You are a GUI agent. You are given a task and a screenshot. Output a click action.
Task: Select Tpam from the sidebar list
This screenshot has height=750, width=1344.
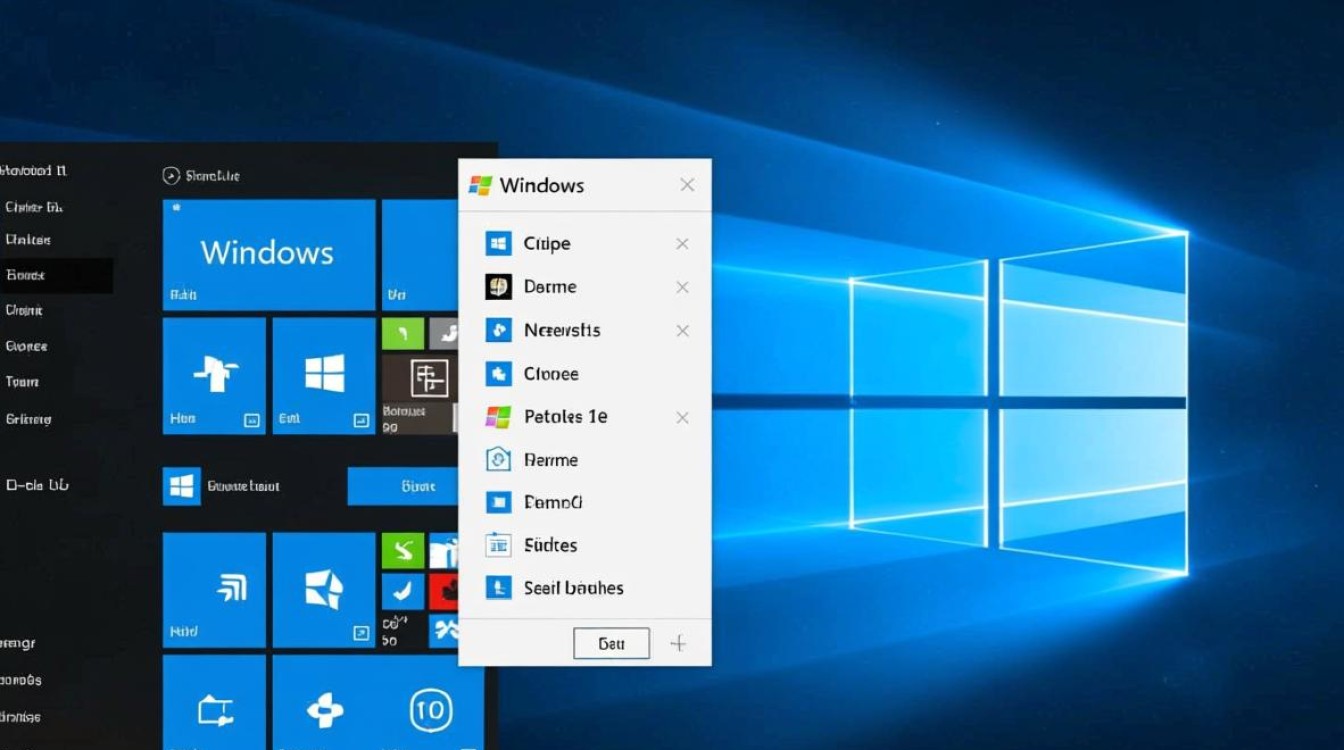[23, 381]
